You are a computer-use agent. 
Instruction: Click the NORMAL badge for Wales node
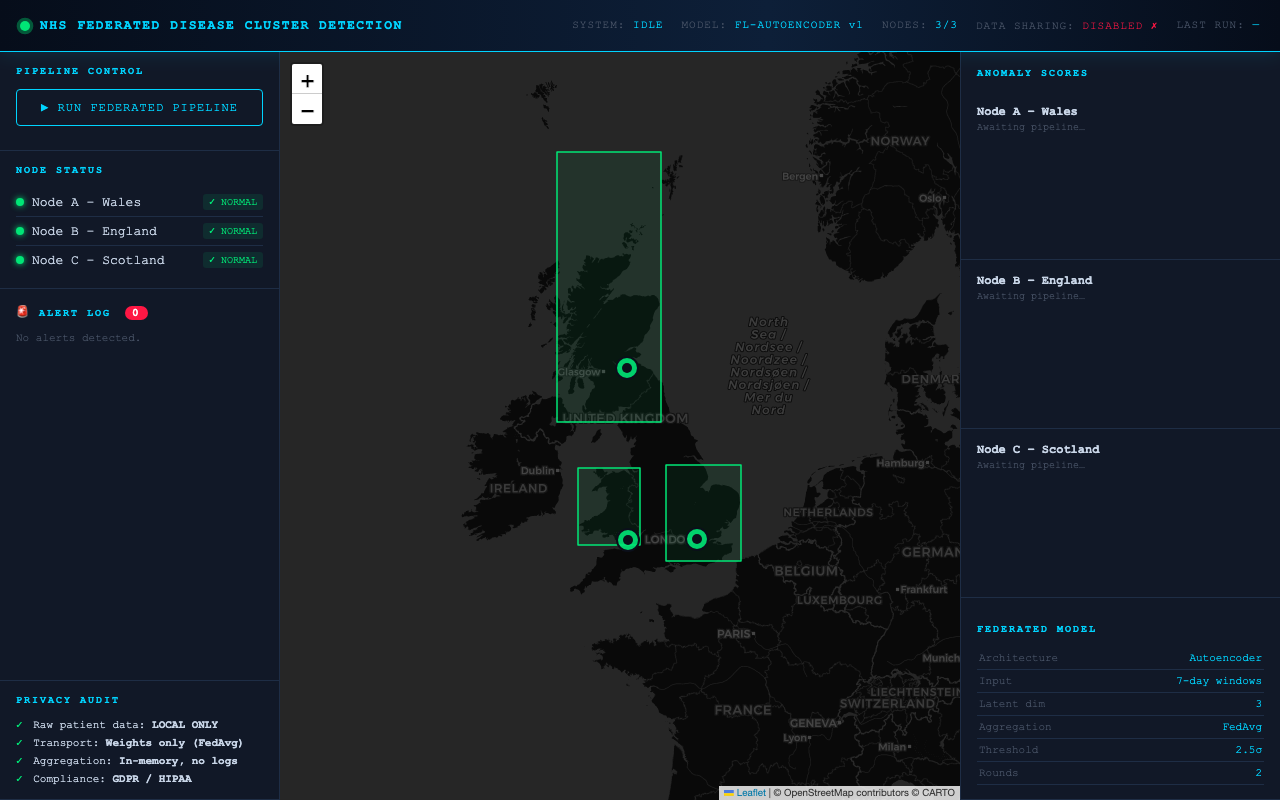coord(233,202)
